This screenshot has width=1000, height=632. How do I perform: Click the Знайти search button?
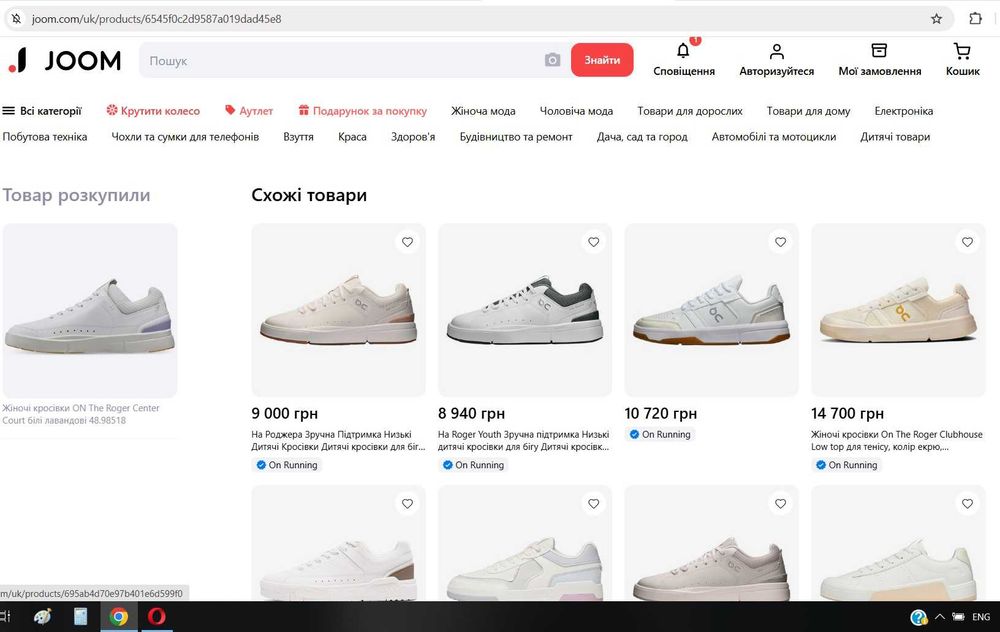(602, 60)
